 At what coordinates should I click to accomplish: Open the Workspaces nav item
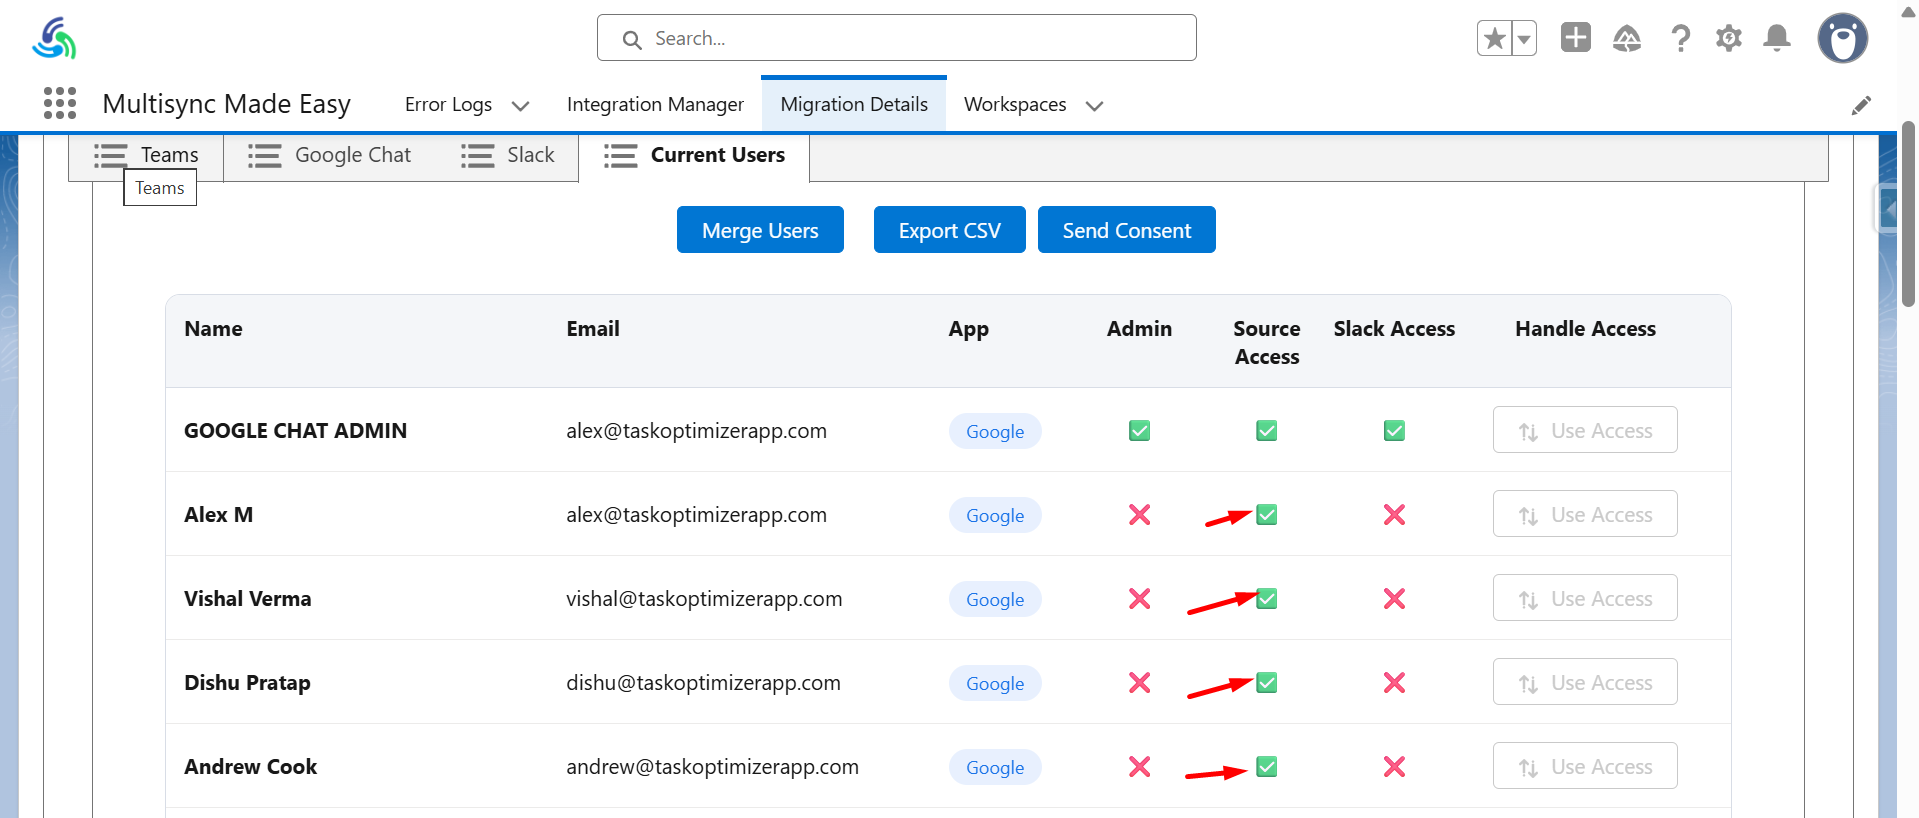pos(1015,104)
